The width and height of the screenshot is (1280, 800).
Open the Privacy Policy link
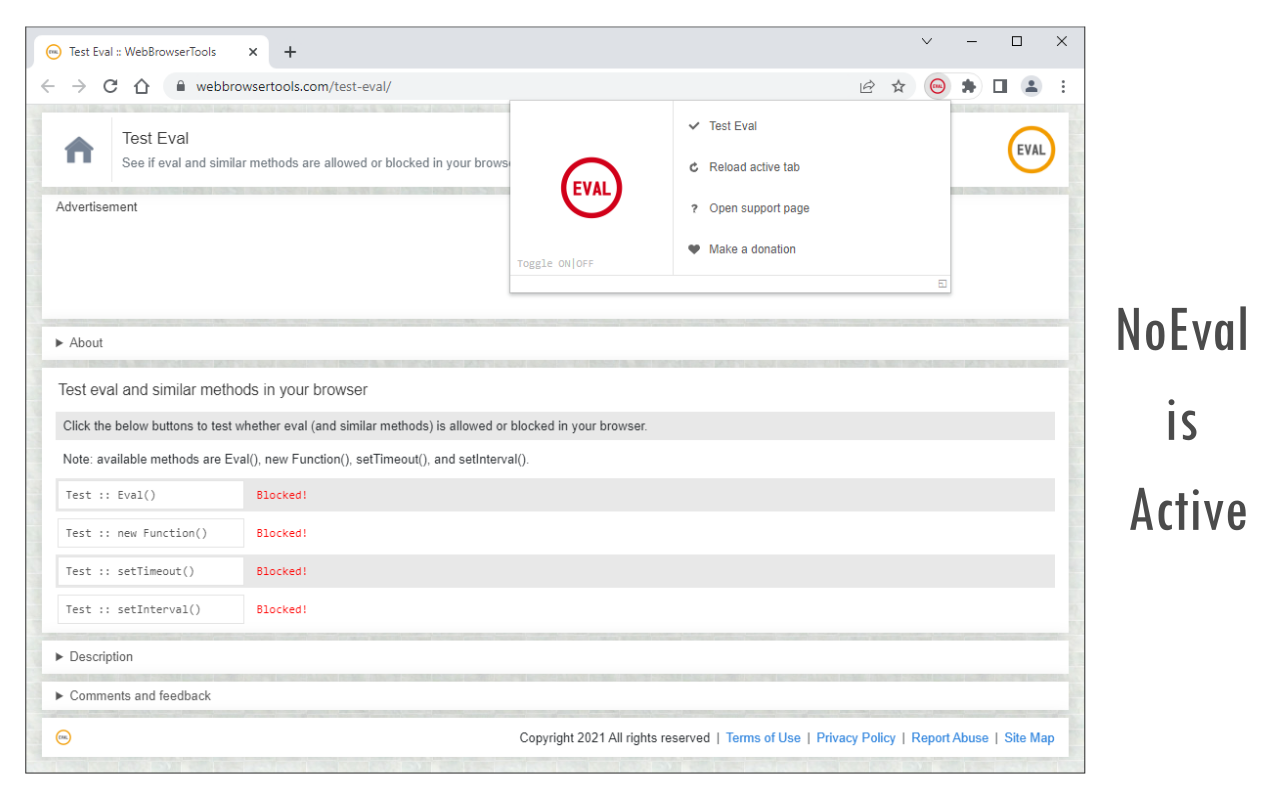click(x=855, y=737)
